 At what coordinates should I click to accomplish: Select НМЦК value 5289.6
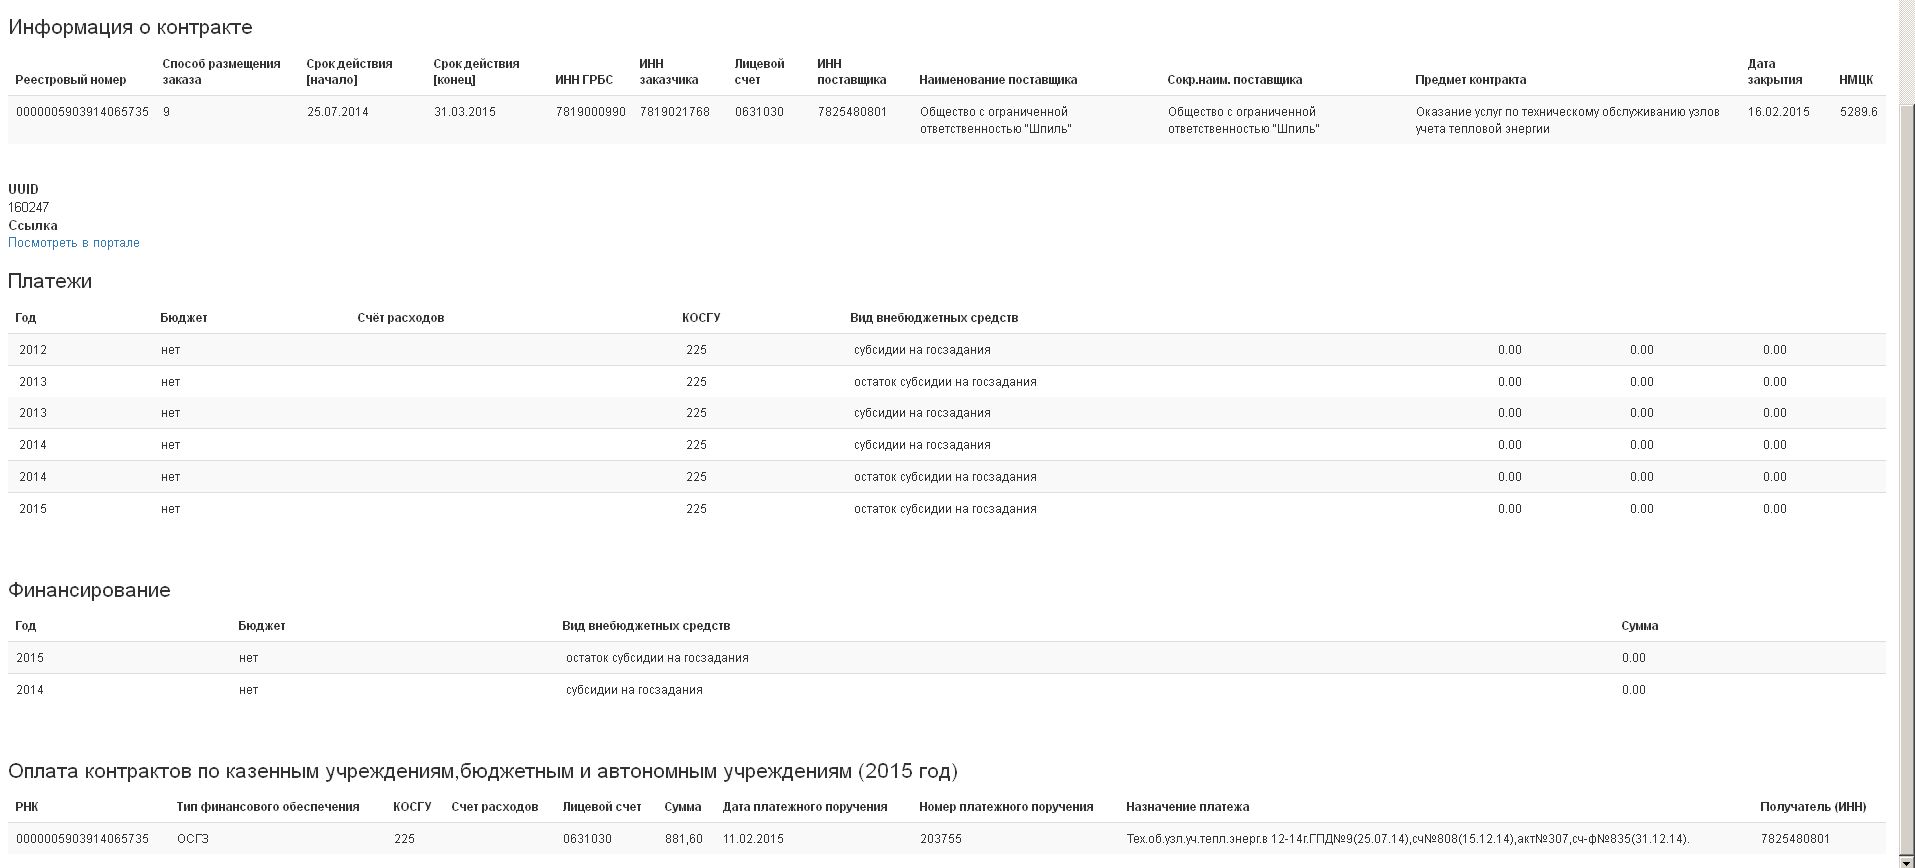[1859, 112]
